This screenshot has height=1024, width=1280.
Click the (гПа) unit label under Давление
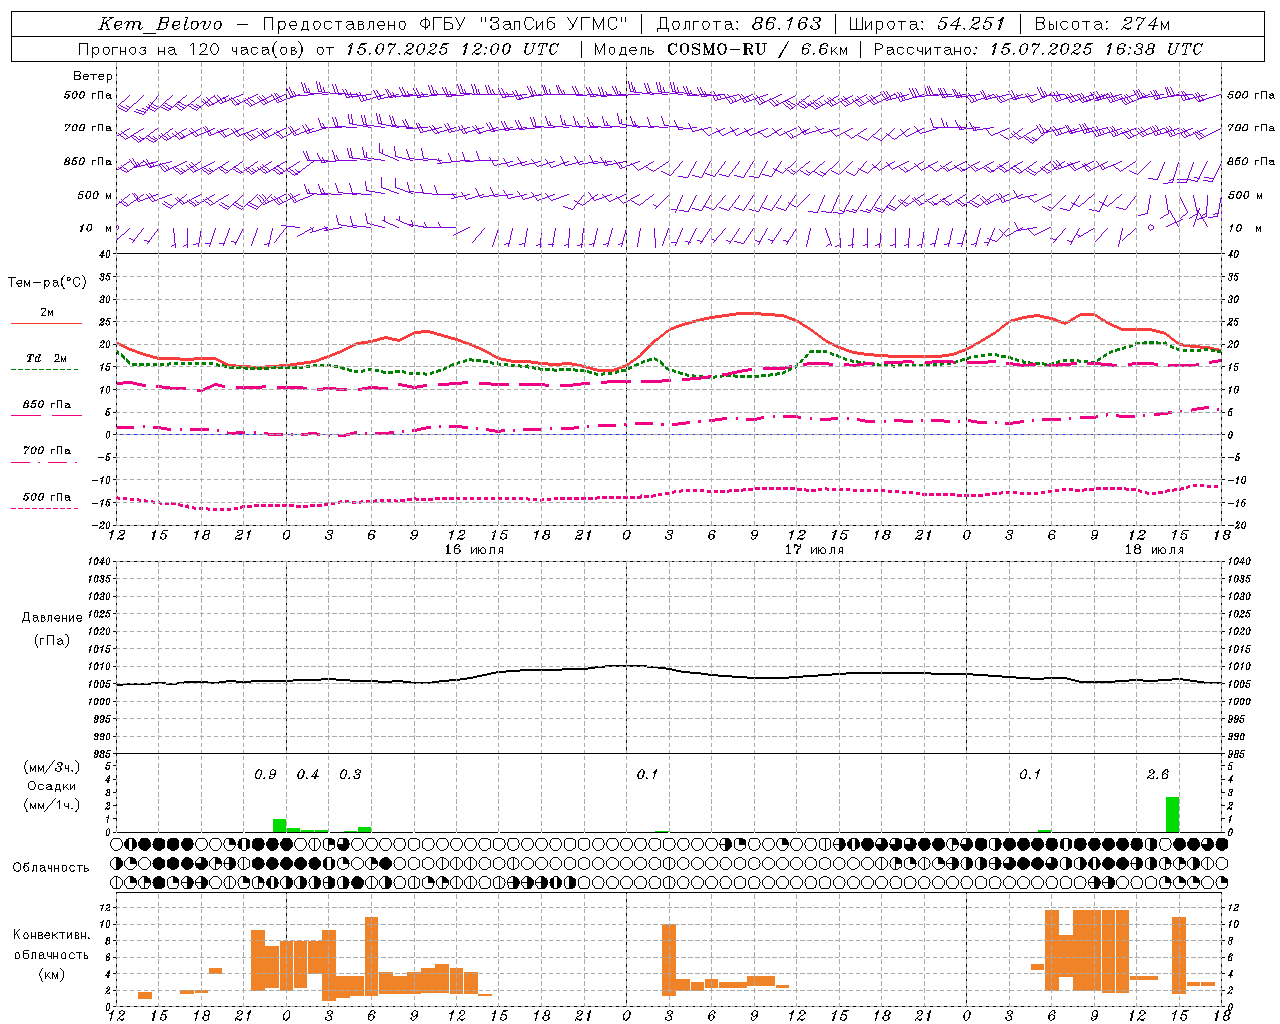51,640
